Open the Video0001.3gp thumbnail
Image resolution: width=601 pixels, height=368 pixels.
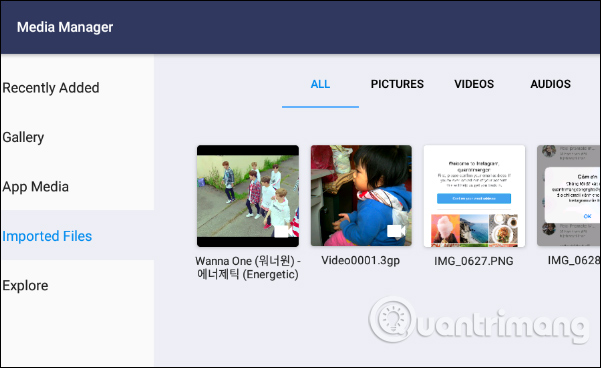tap(361, 196)
